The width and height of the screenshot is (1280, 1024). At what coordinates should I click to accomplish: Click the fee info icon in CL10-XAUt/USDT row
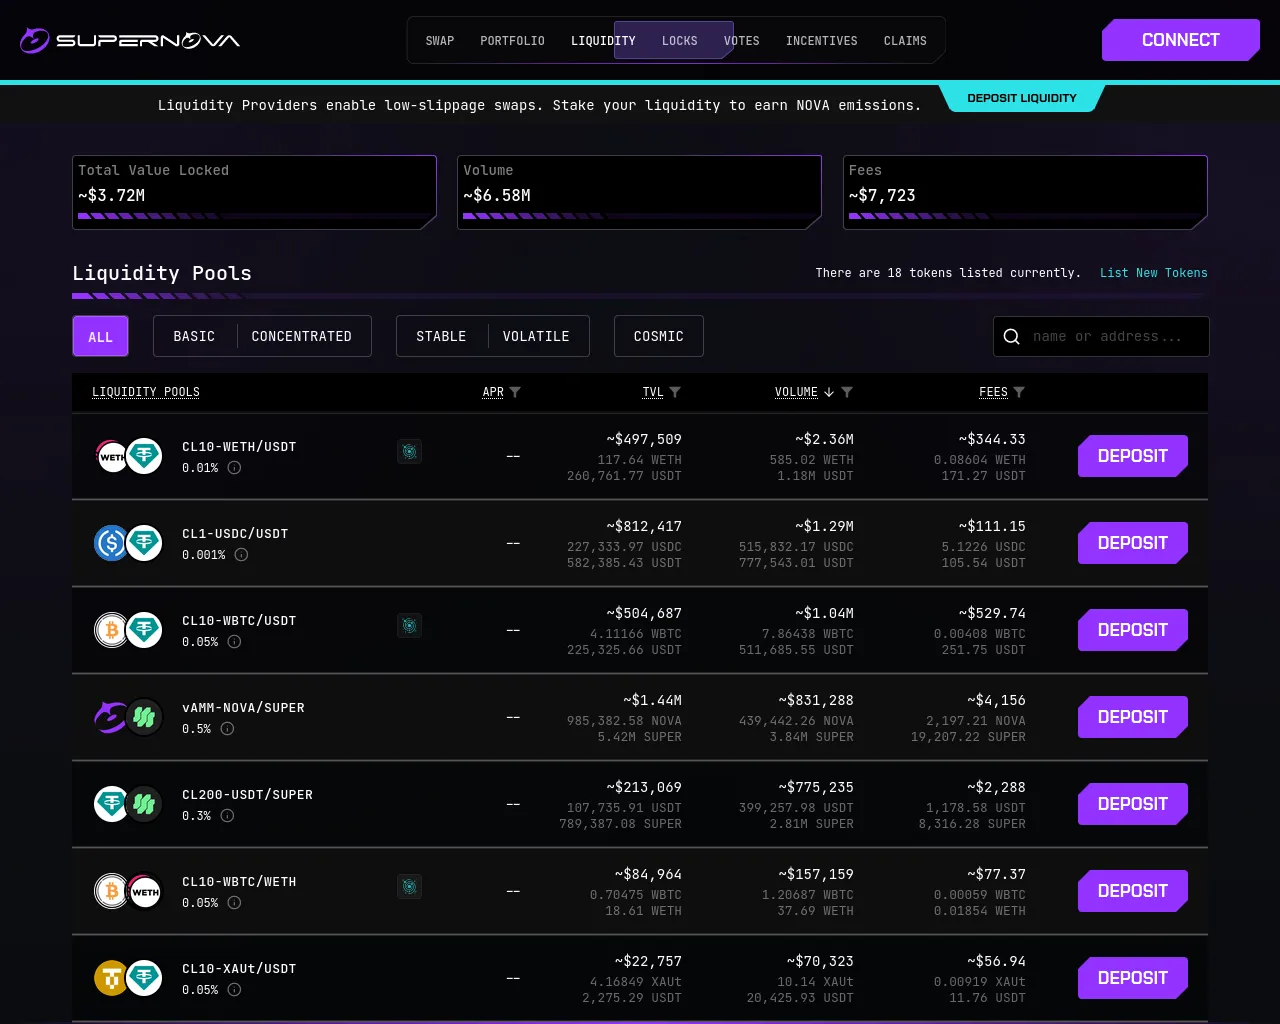(x=234, y=990)
